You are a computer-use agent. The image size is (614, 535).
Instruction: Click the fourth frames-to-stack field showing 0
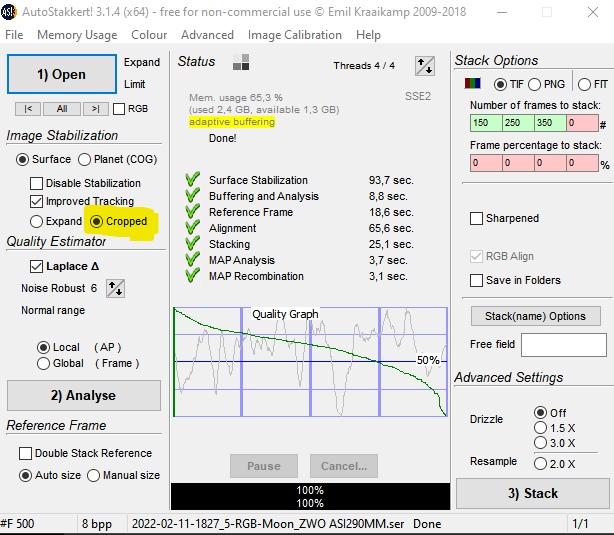tap(583, 123)
